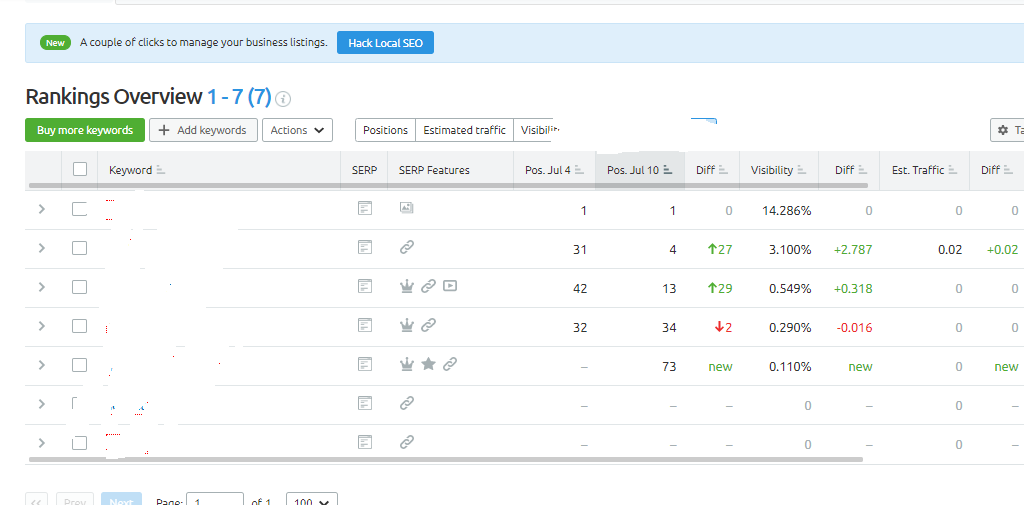Viewport: 1024px width, 505px height.
Task: Open SERP snapshot for 0.290% visibility row
Action: coord(365,325)
